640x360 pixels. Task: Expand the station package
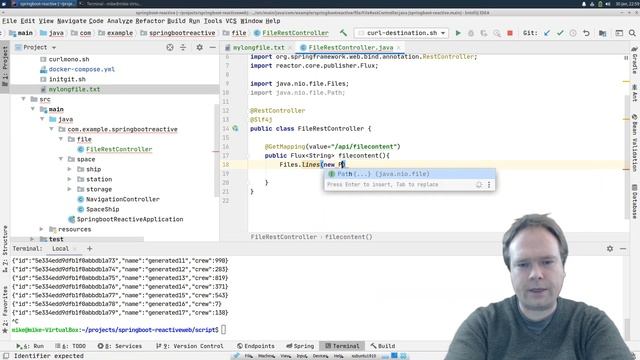coord(70,179)
